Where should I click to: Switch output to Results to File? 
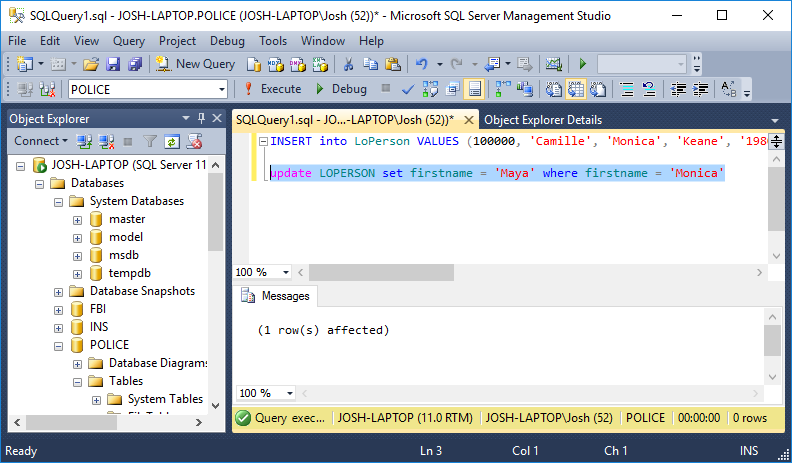point(598,89)
